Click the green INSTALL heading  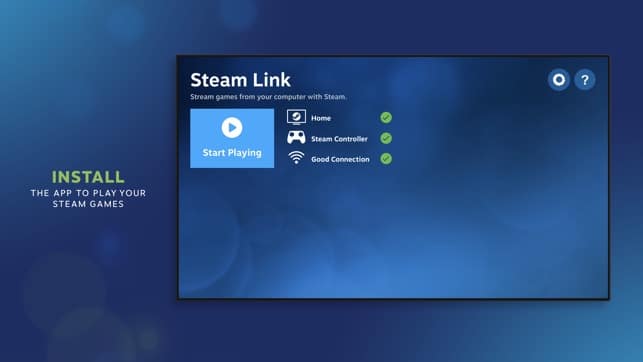coord(88,177)
